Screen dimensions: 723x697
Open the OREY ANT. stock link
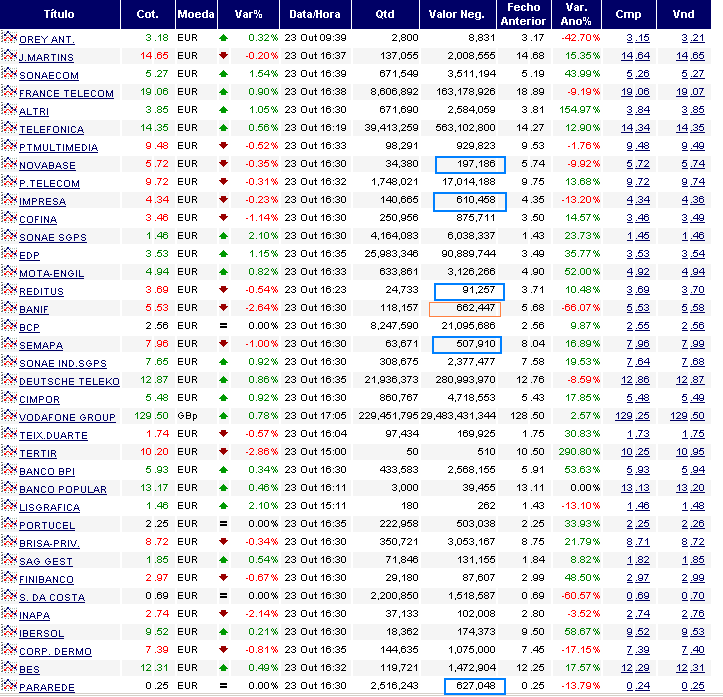point(47,40)
